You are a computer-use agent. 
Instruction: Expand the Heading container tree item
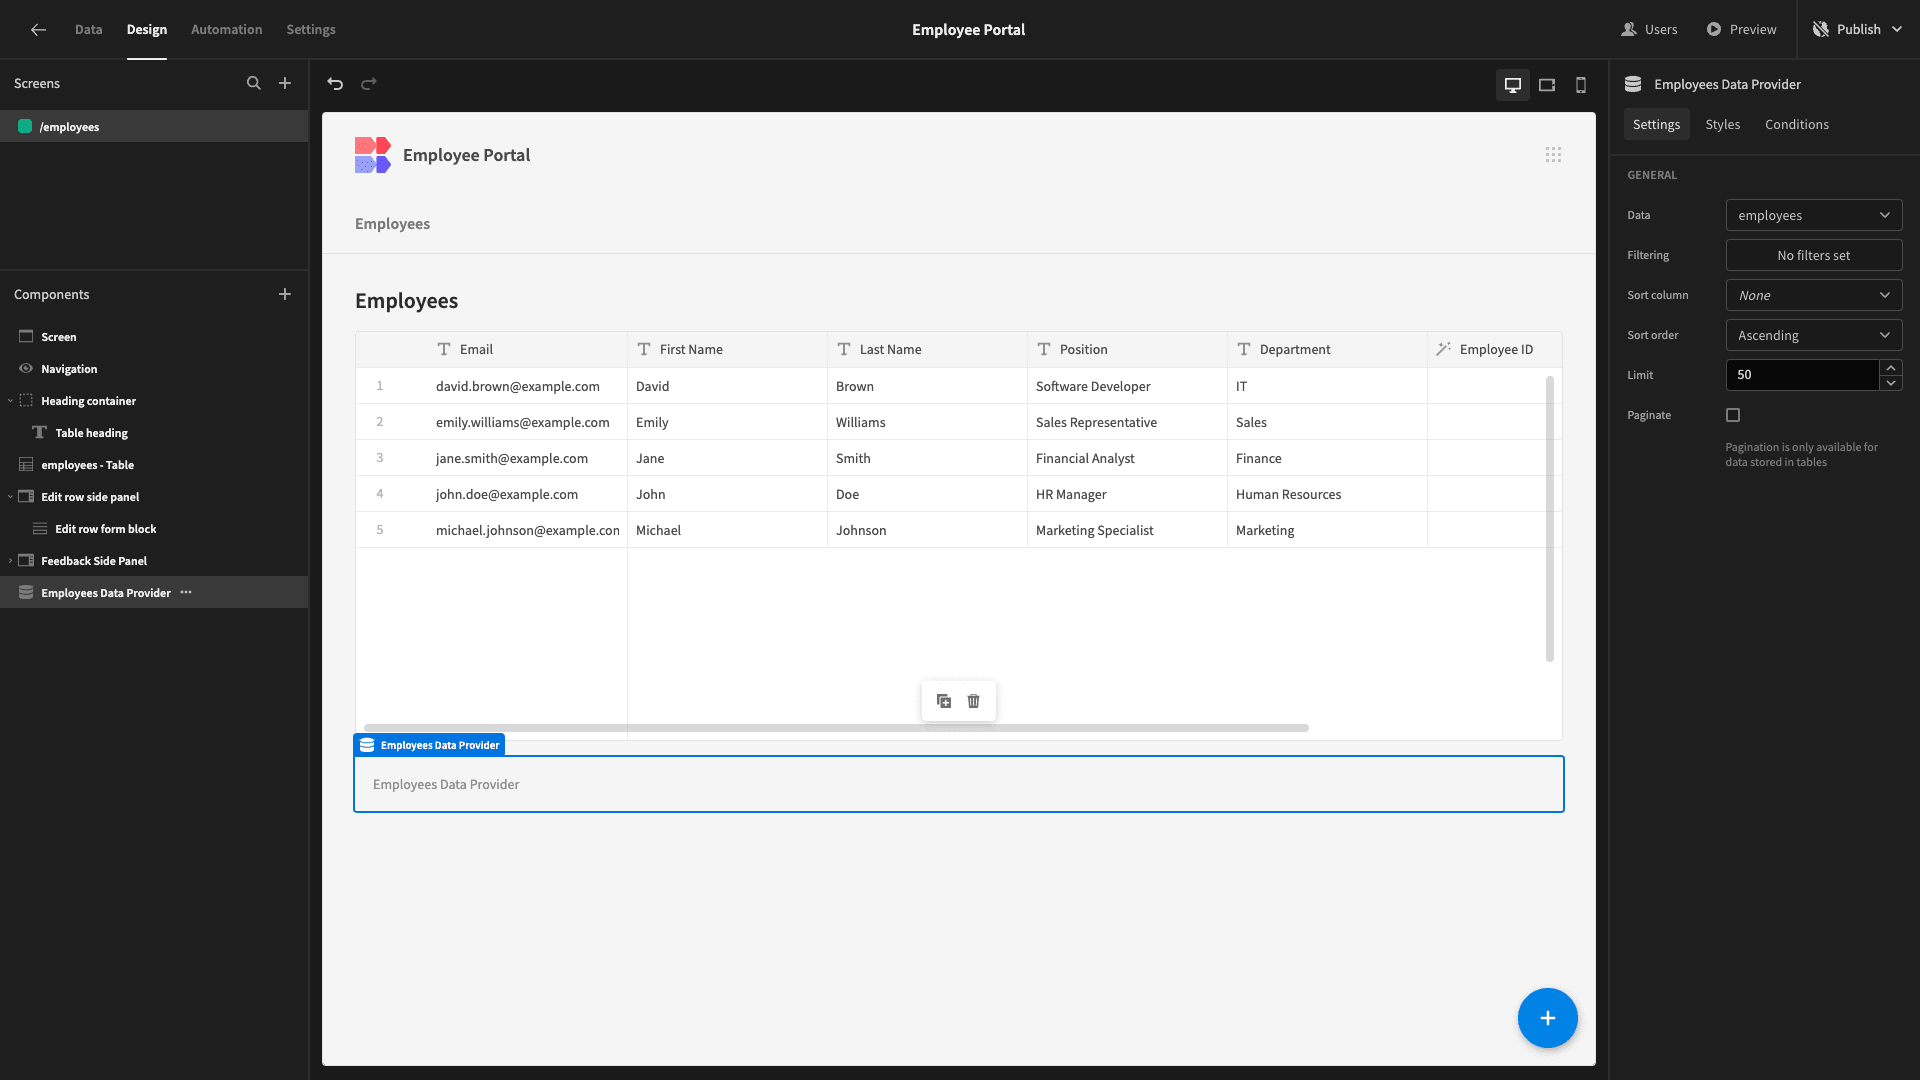(x=9, y=400)
